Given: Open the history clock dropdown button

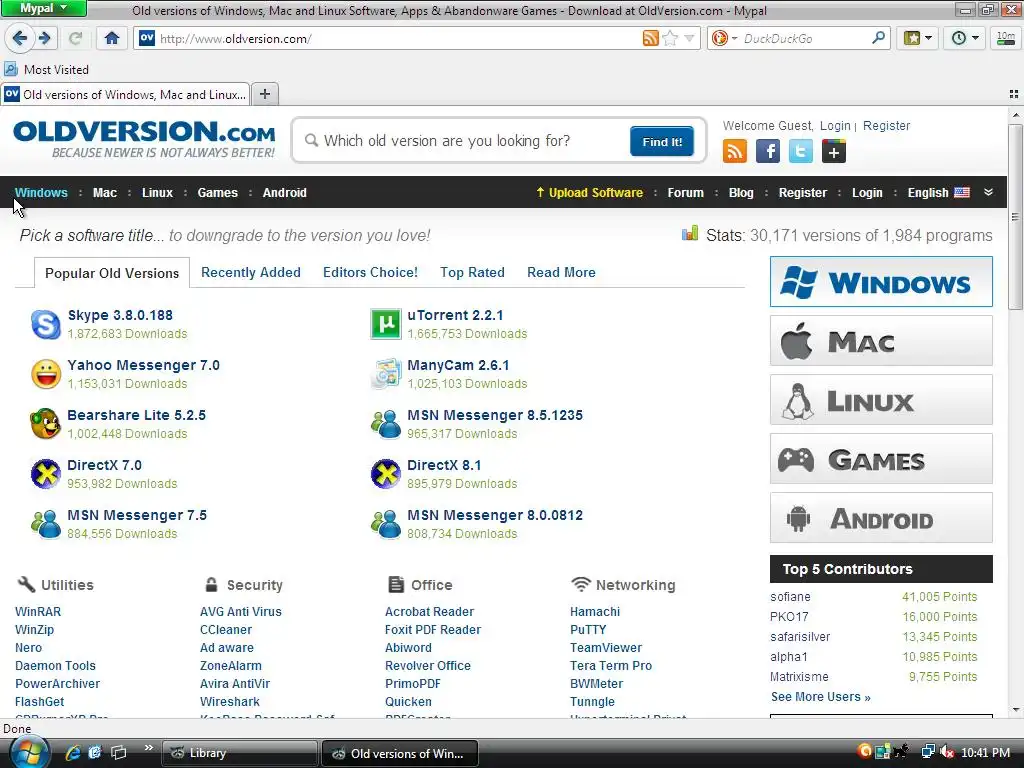Looking at the screenshot, I should (964, 38).
